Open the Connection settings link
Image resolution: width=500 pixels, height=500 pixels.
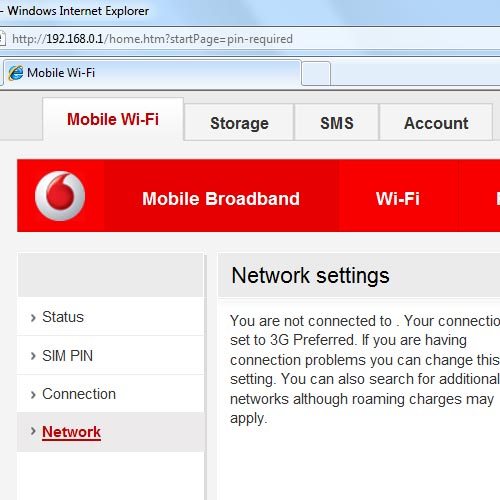(x=79, y=394)
